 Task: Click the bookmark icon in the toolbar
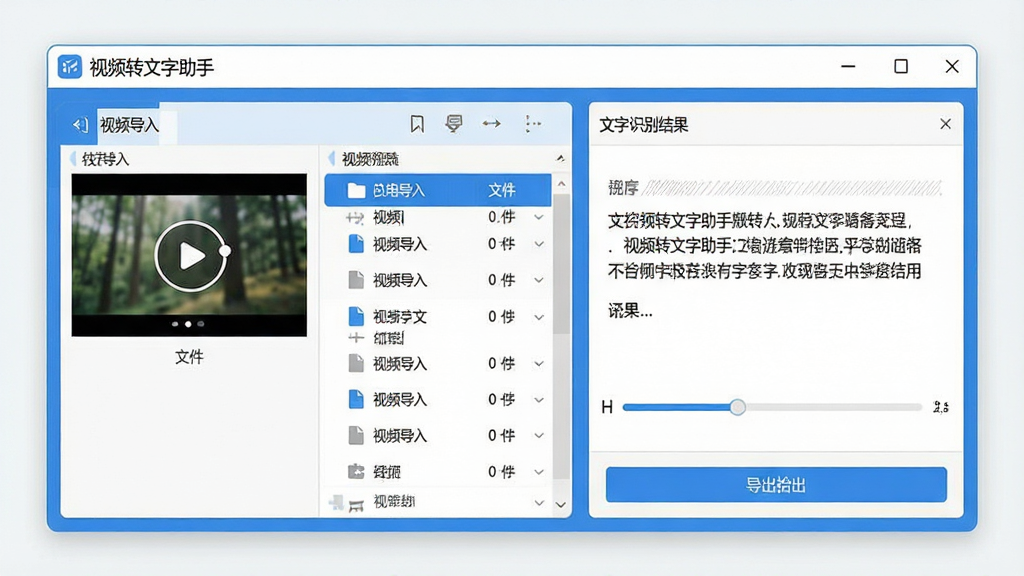point(417,123)
